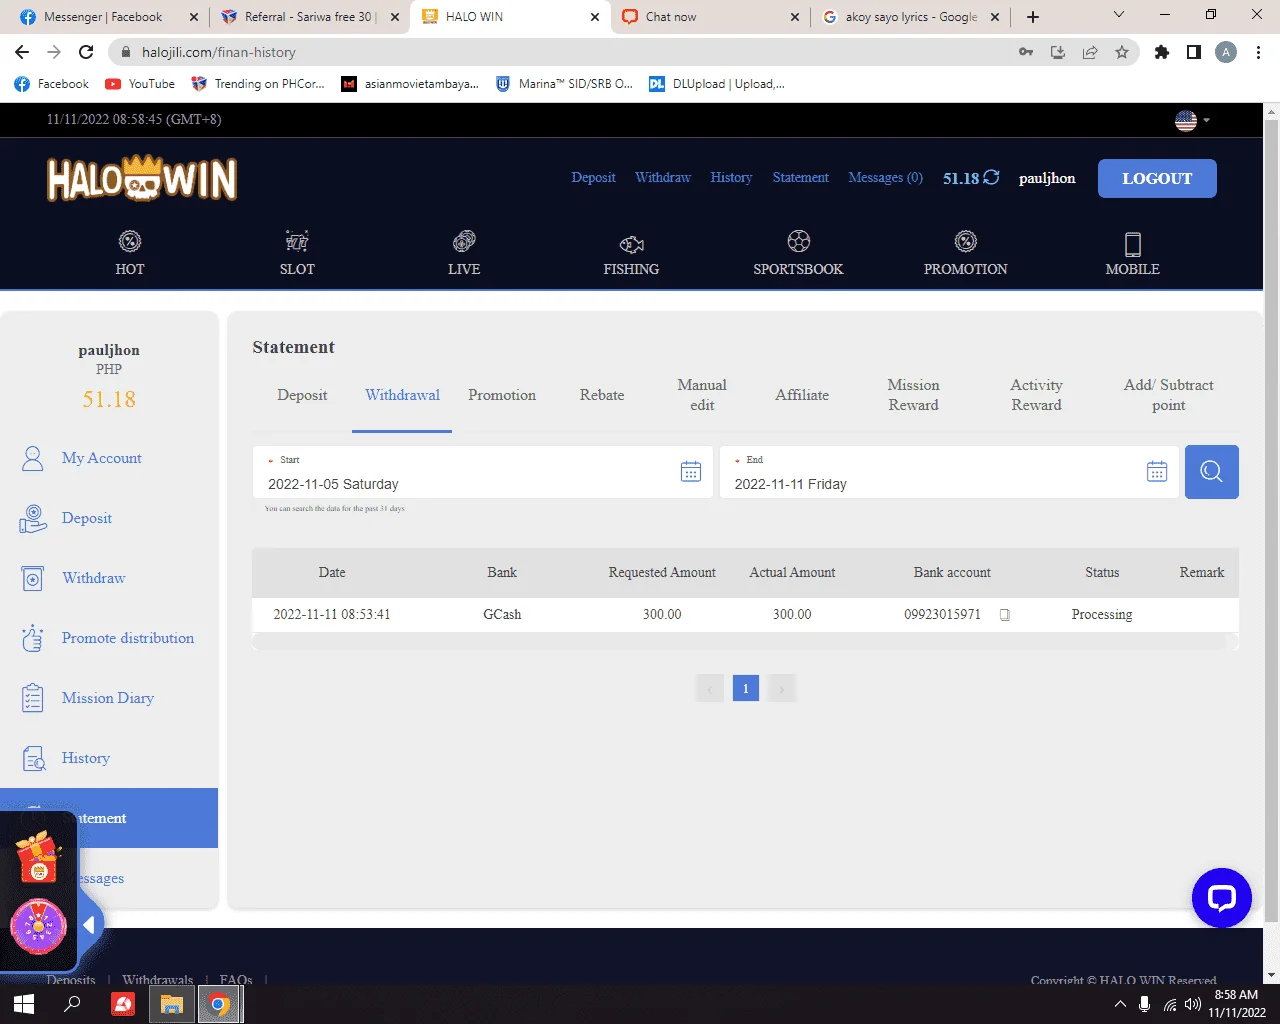Go to My Account in sidebar
The height and width of the screenshot is (1024, 1280).
102,458
